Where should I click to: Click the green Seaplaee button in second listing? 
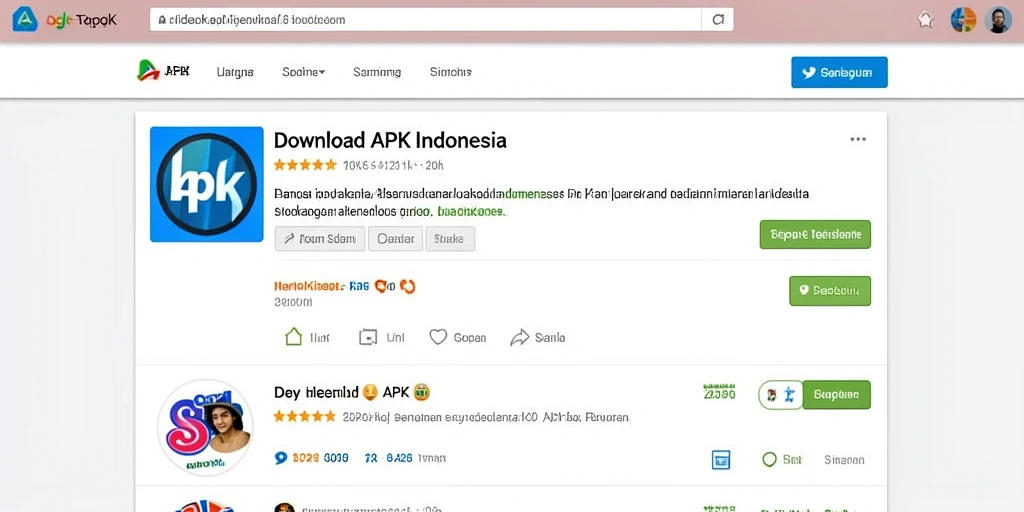click(837, 394)
